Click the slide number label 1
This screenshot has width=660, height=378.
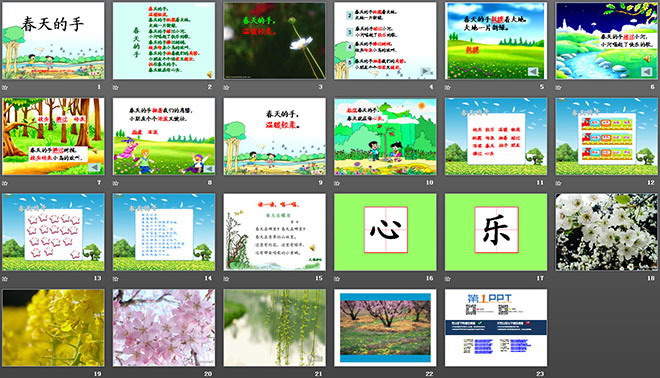[x=99, y=87]
